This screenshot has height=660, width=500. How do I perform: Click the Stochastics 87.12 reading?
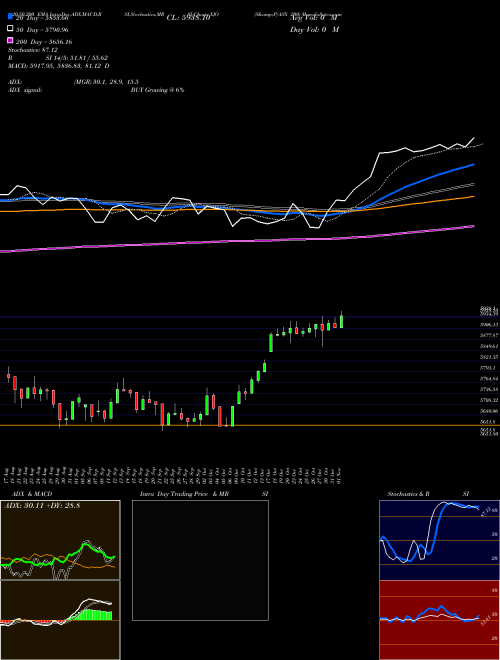pos(33,50)
